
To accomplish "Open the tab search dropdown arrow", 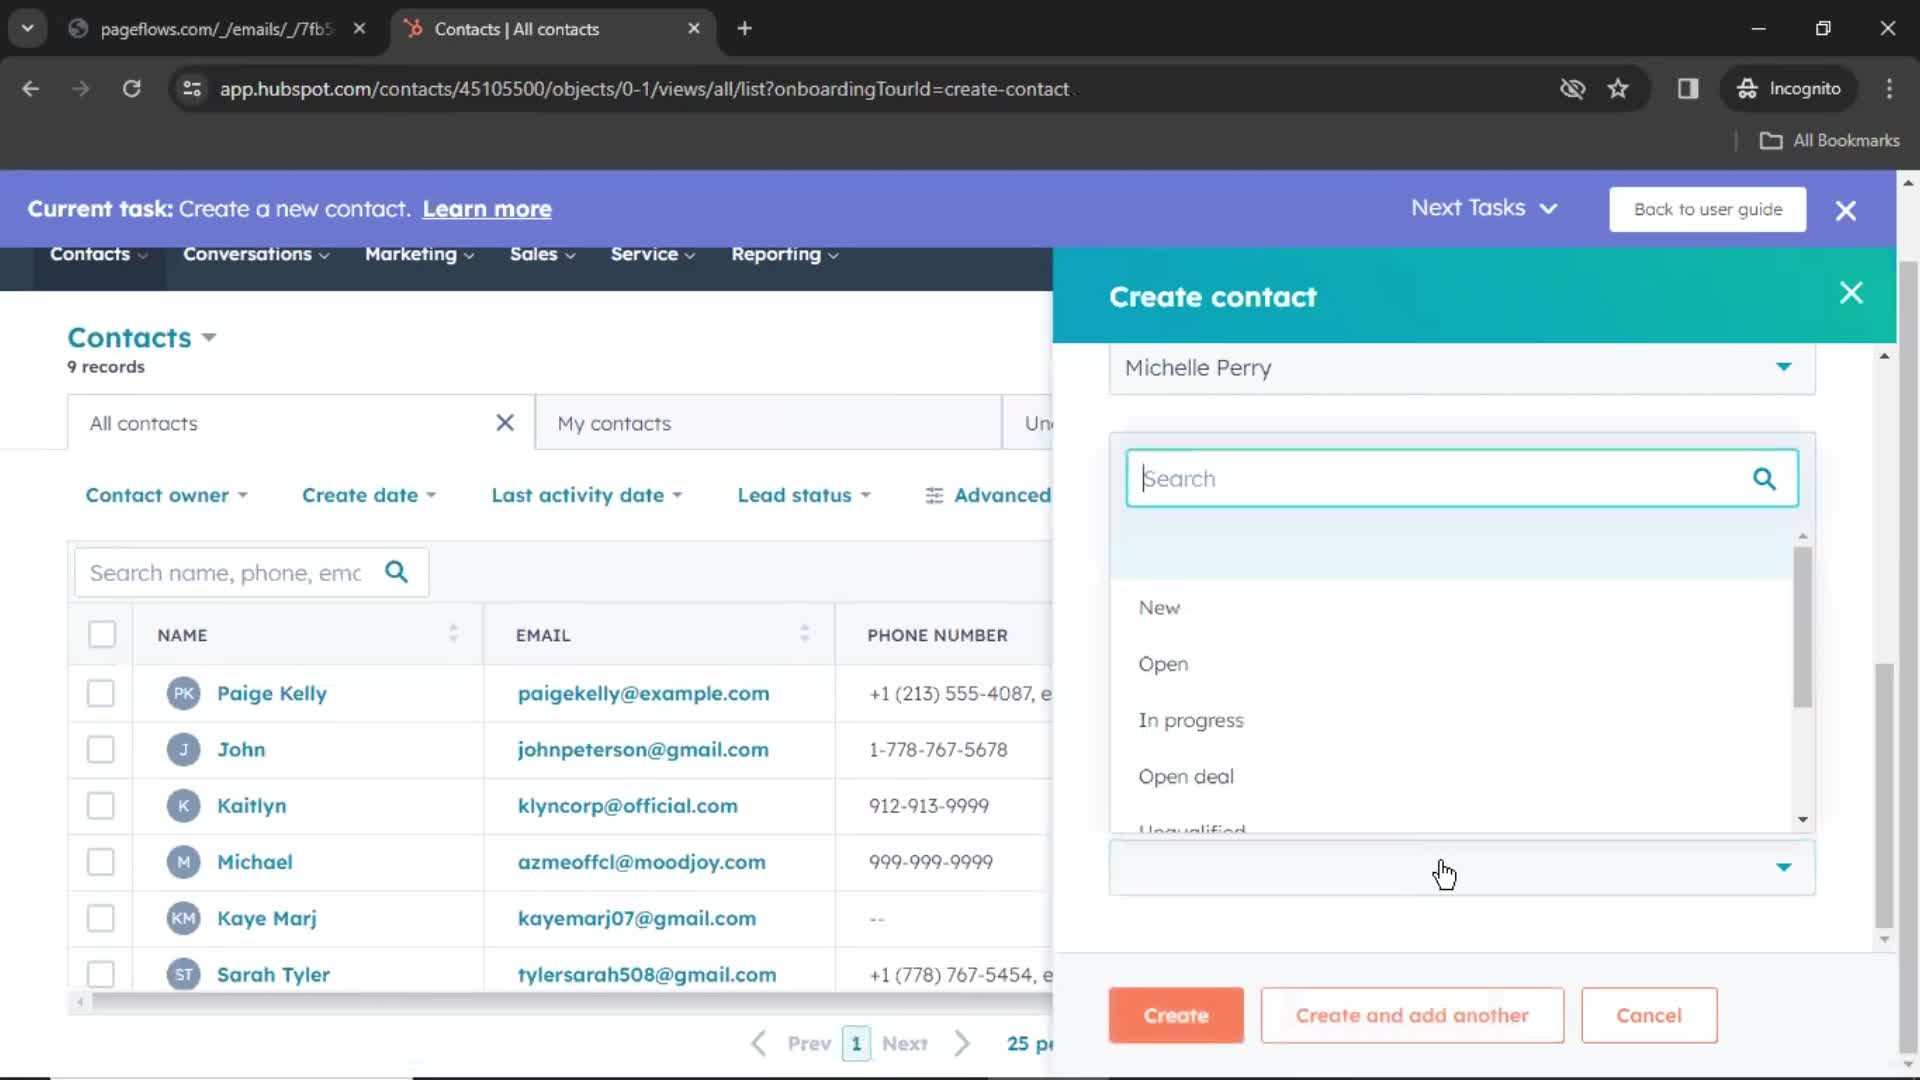I will pyautogui.click(x=28, y=29).
